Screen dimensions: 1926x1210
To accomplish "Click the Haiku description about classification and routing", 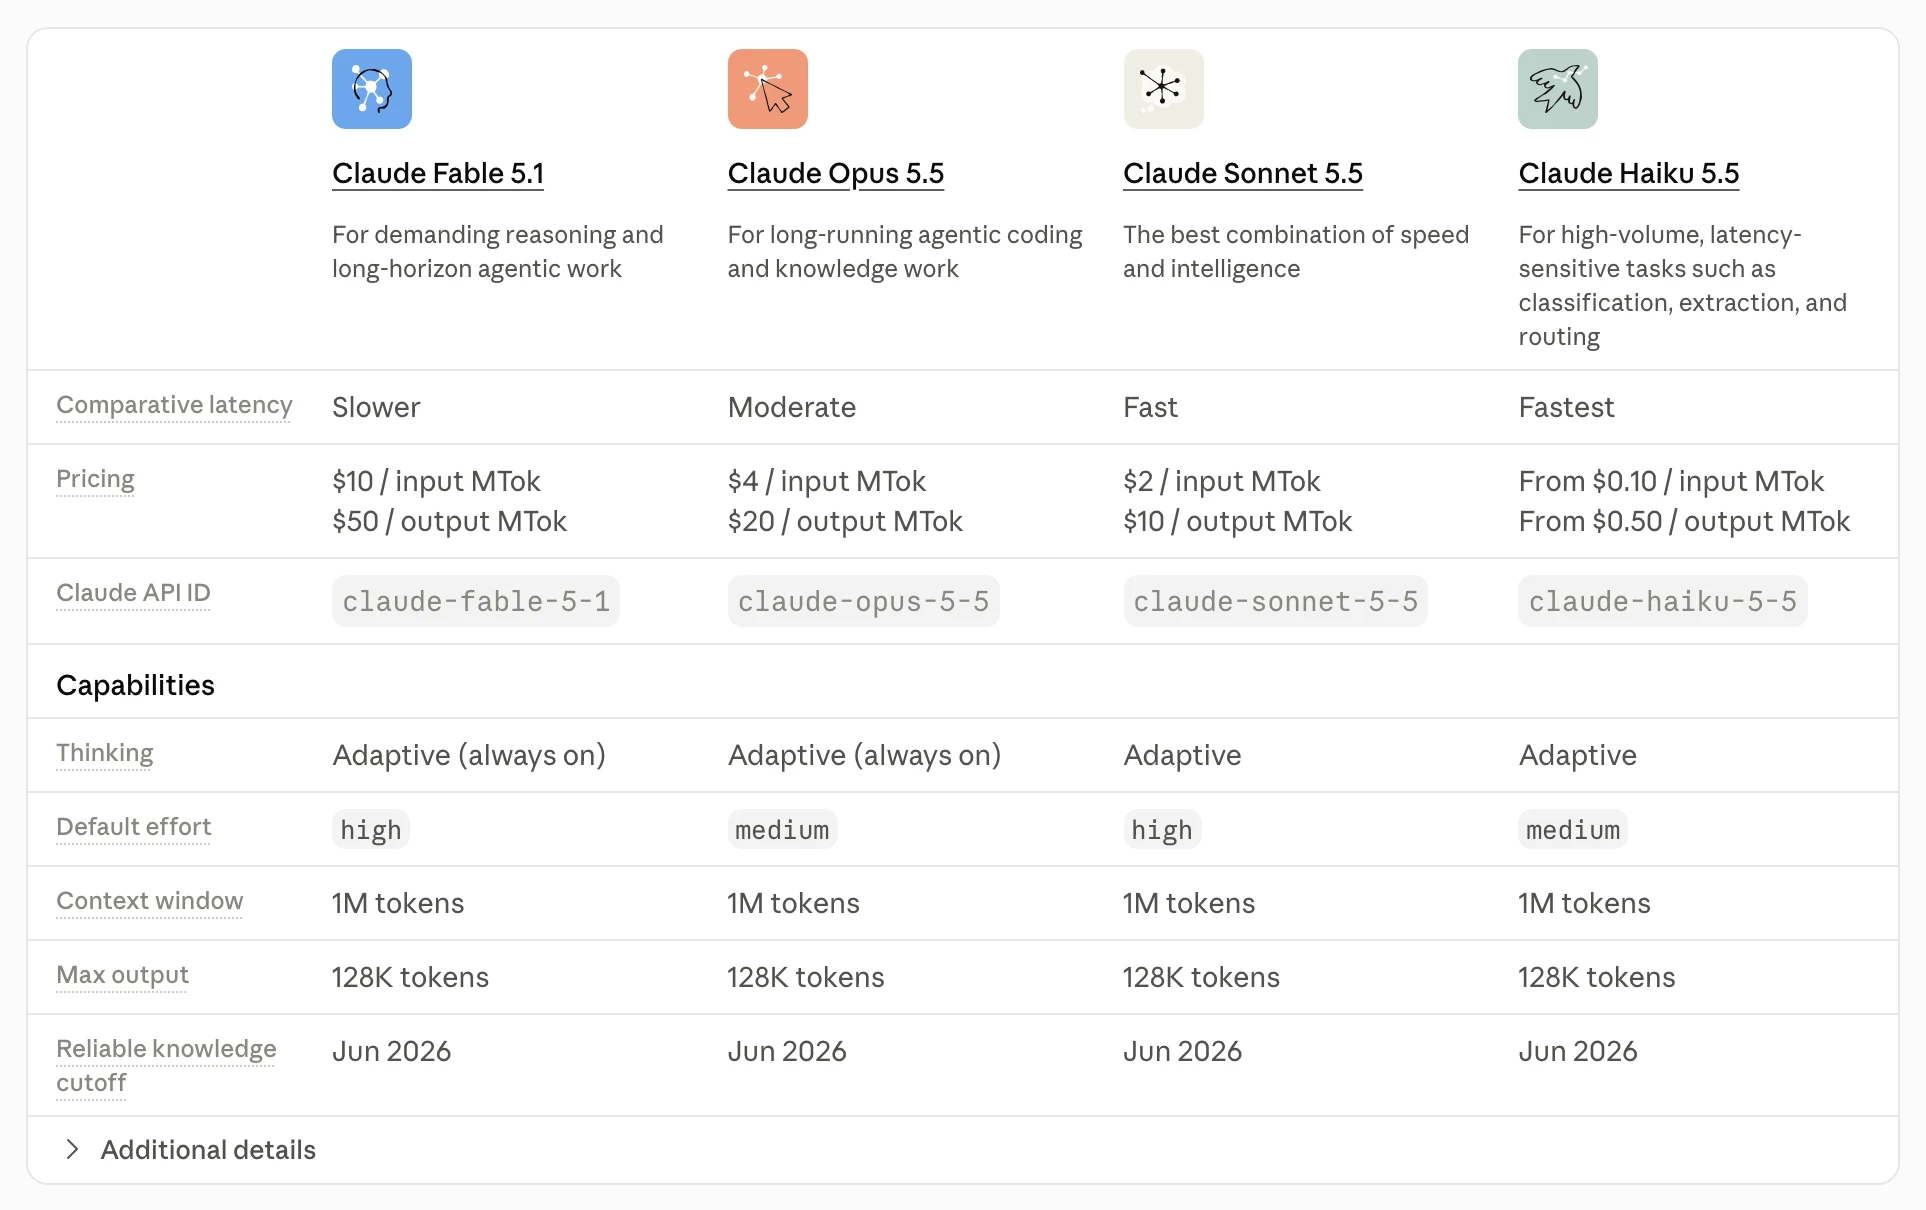I will (1682, 285).
